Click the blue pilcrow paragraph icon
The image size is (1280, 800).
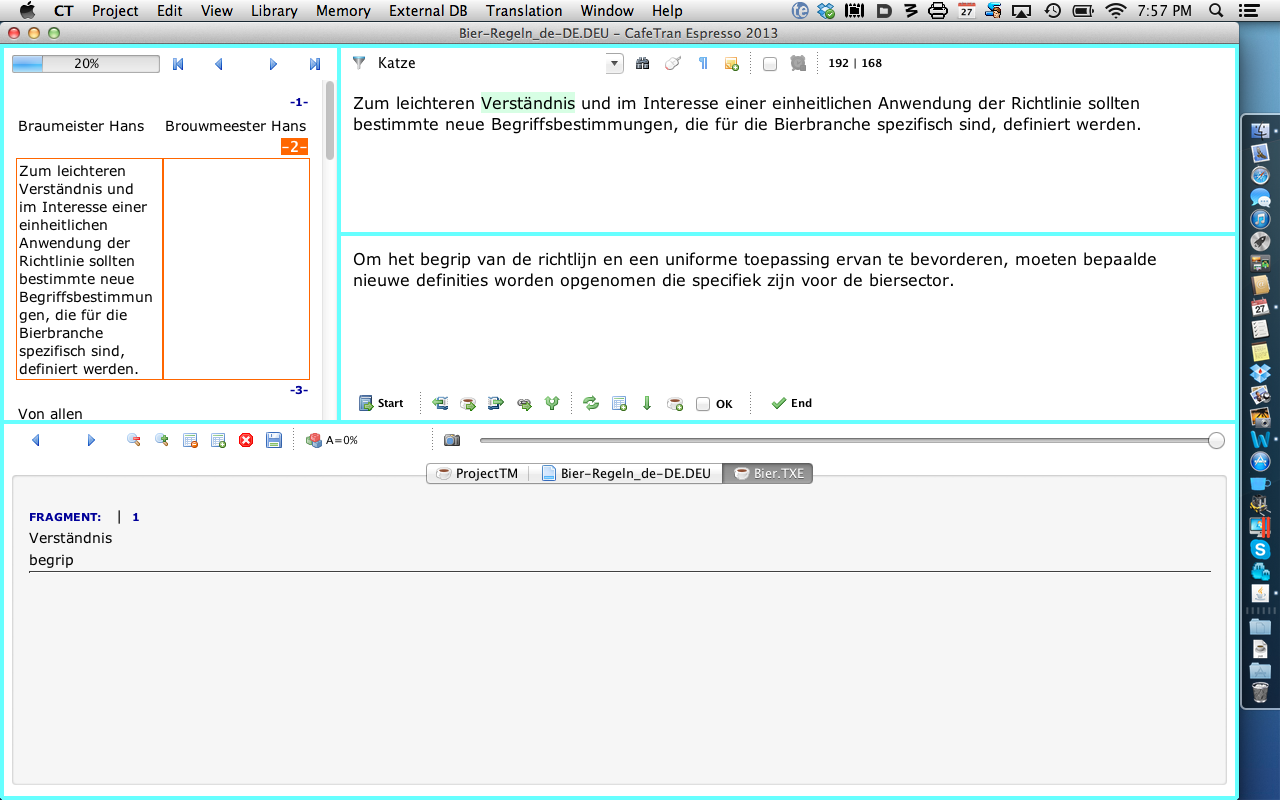click(x=703, y=64)
